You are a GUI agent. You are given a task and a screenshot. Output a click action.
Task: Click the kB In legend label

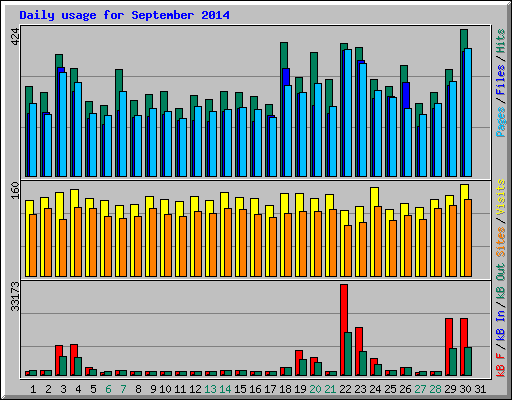501,326
